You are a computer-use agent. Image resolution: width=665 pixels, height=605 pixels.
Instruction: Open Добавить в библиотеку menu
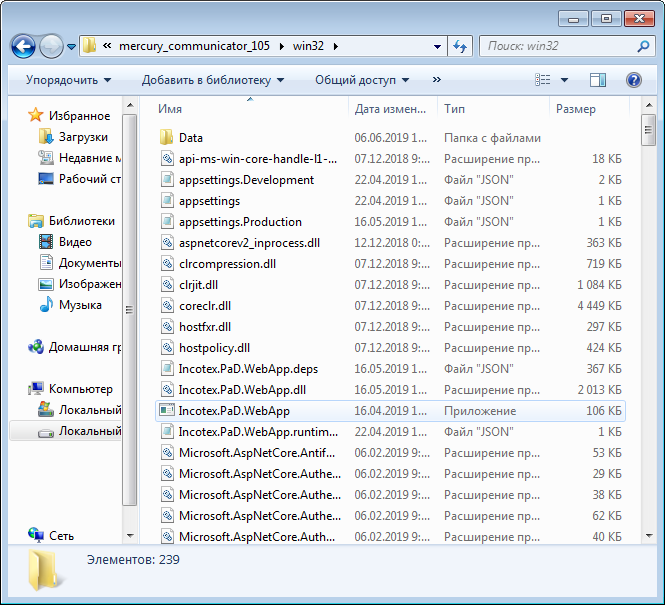(213, 80)
